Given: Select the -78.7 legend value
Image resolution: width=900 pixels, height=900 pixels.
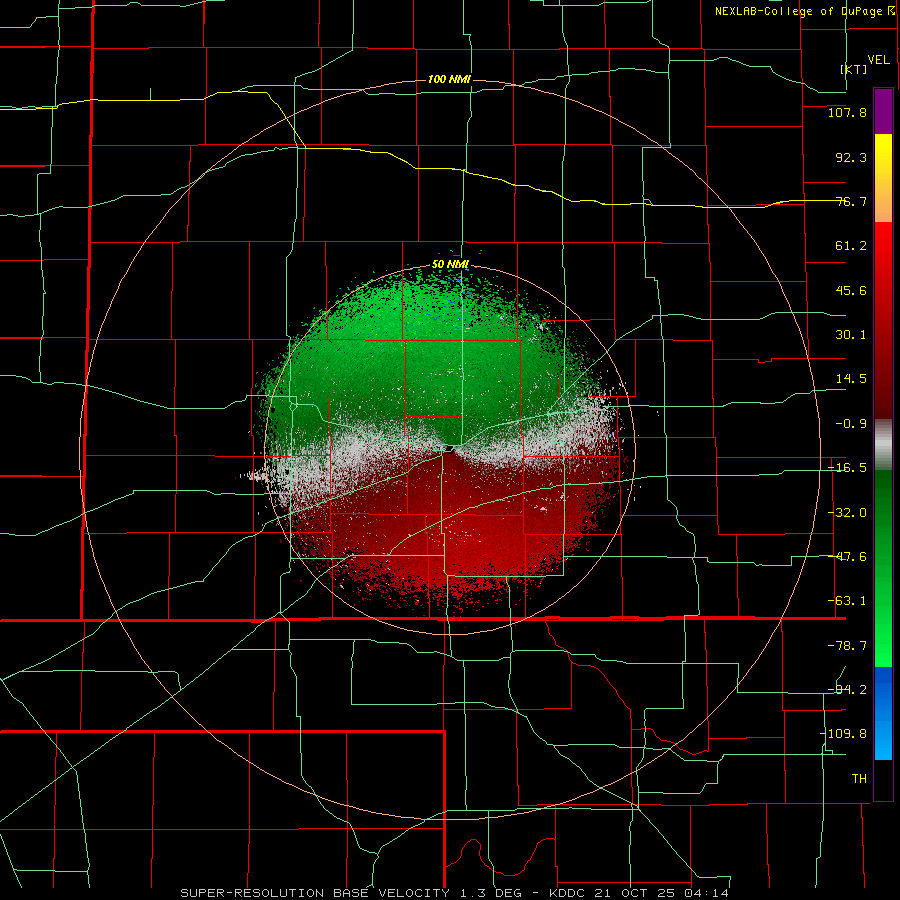Looking at the screenshot, I should (847, 646).
